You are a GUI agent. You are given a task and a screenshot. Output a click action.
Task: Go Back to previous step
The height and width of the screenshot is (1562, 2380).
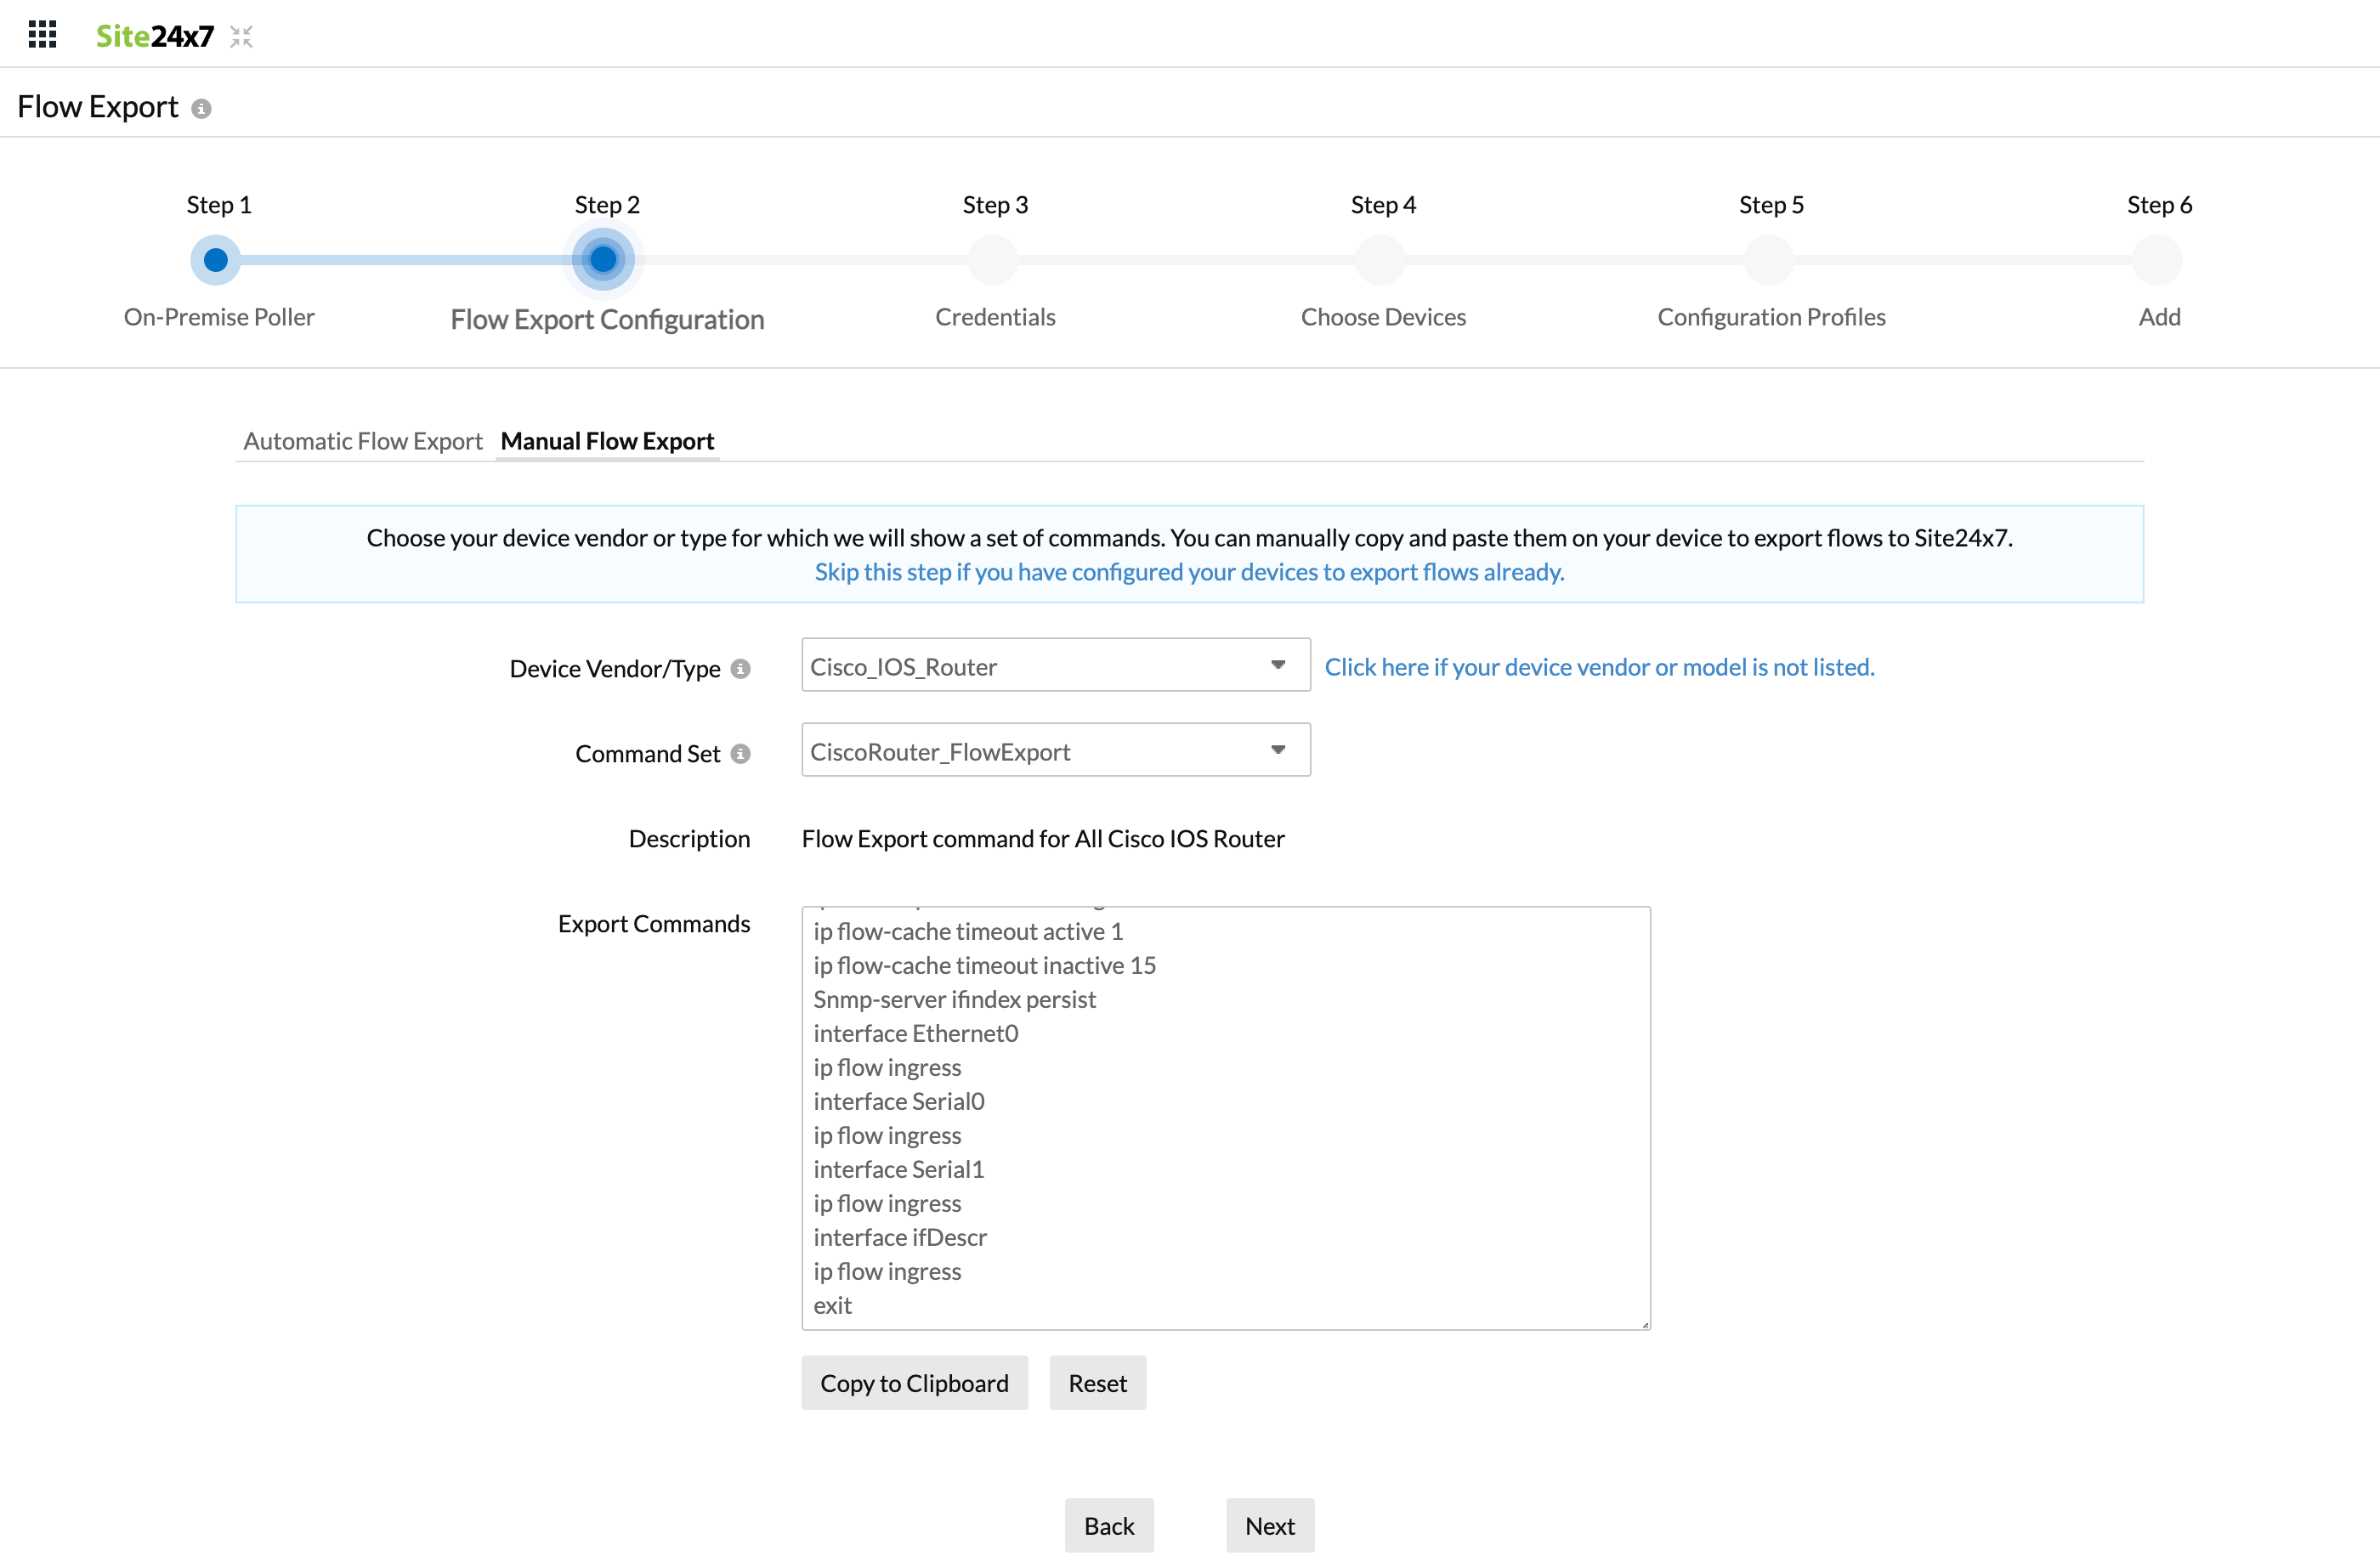[x=1108, y=1526]
